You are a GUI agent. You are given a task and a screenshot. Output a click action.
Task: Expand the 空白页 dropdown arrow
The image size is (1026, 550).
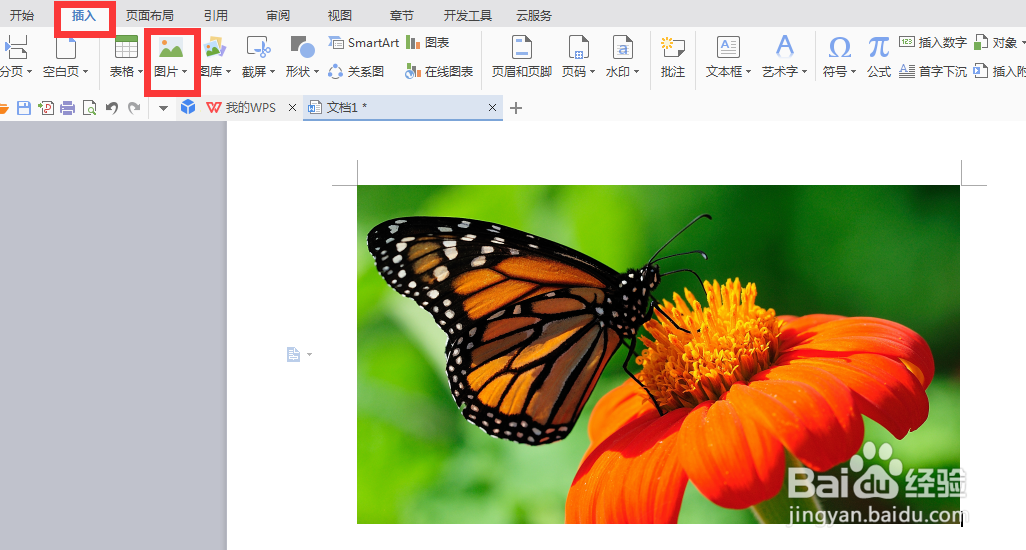[85, 72]
